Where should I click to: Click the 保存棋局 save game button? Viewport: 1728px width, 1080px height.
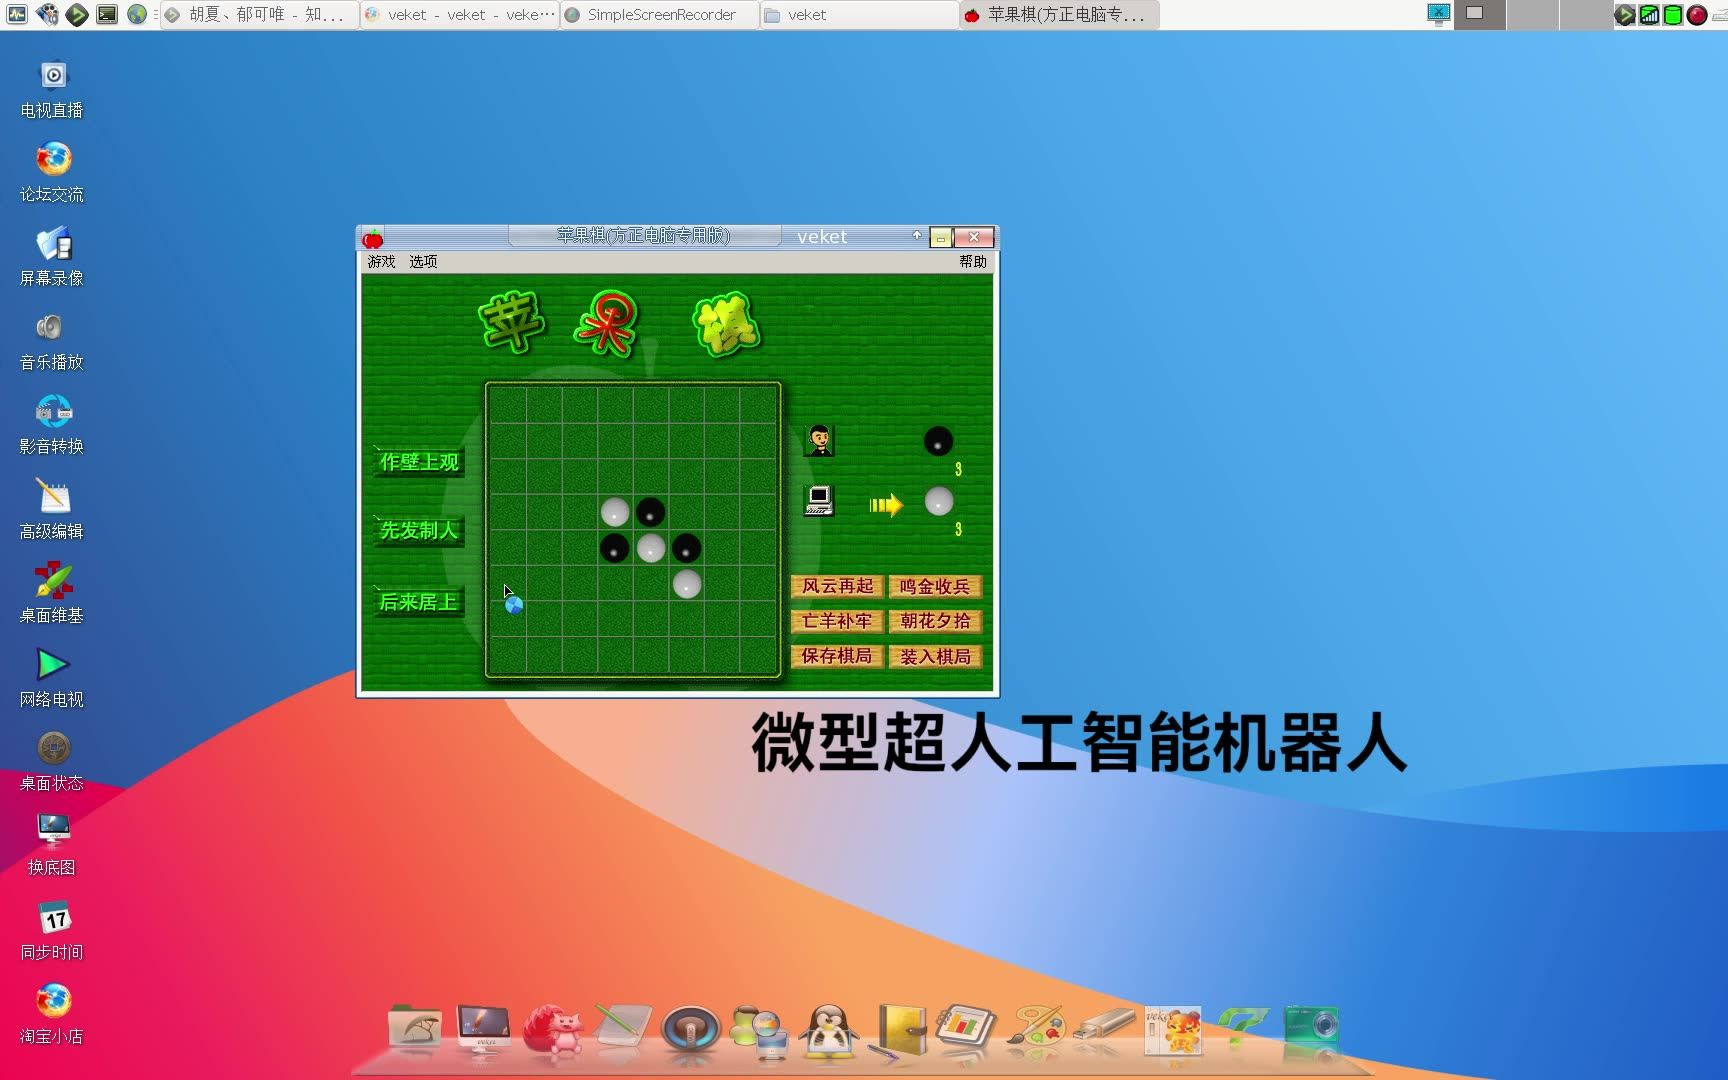pyautogui.click(x=837, y=657)
